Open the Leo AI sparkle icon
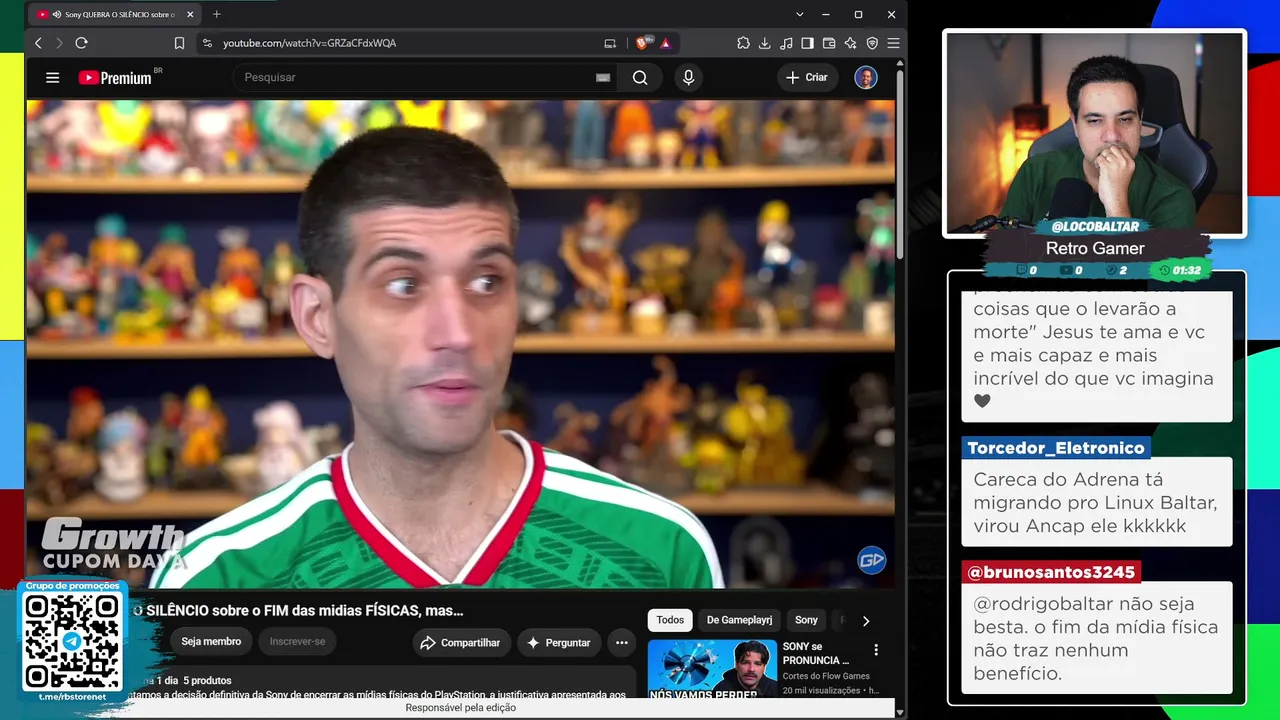This screenshot has width=1280, height=720. [x=850, y=43]
